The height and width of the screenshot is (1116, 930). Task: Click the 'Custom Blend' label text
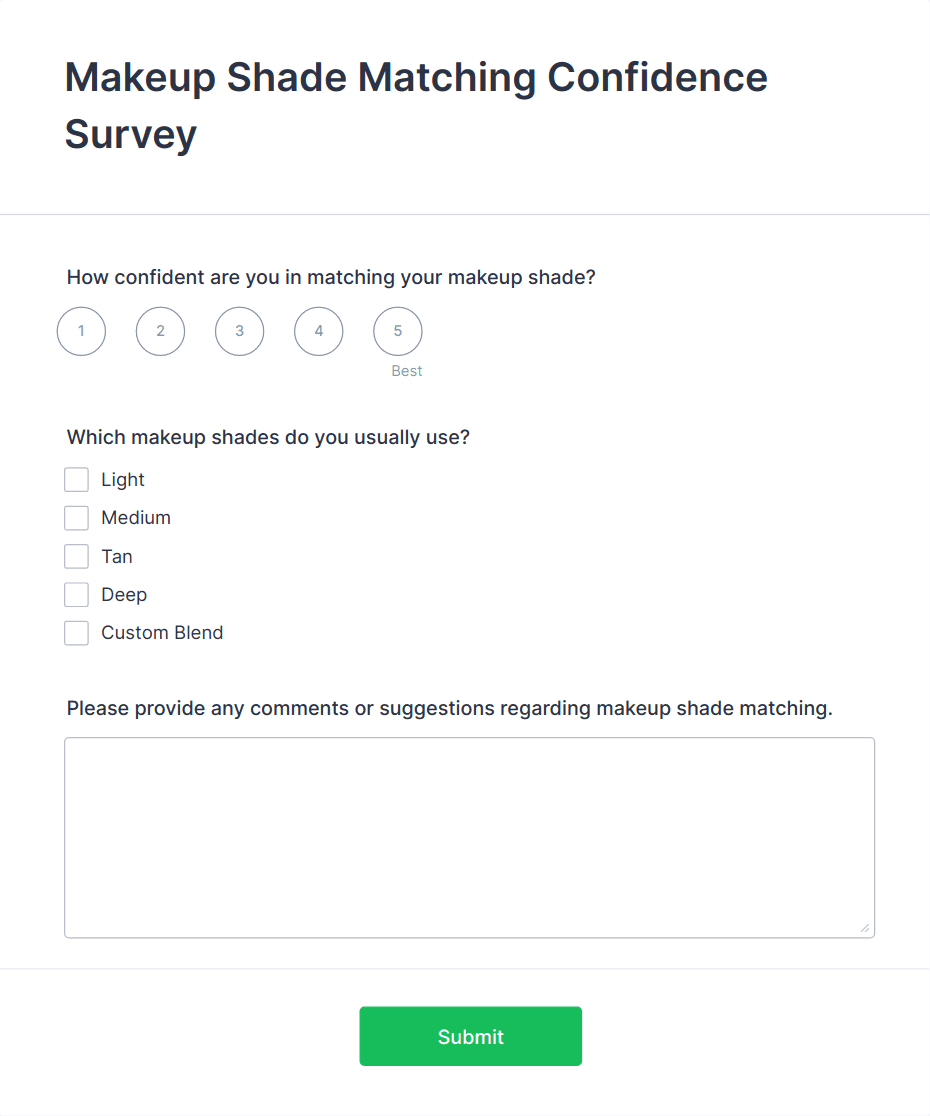(x=162, y=633)
